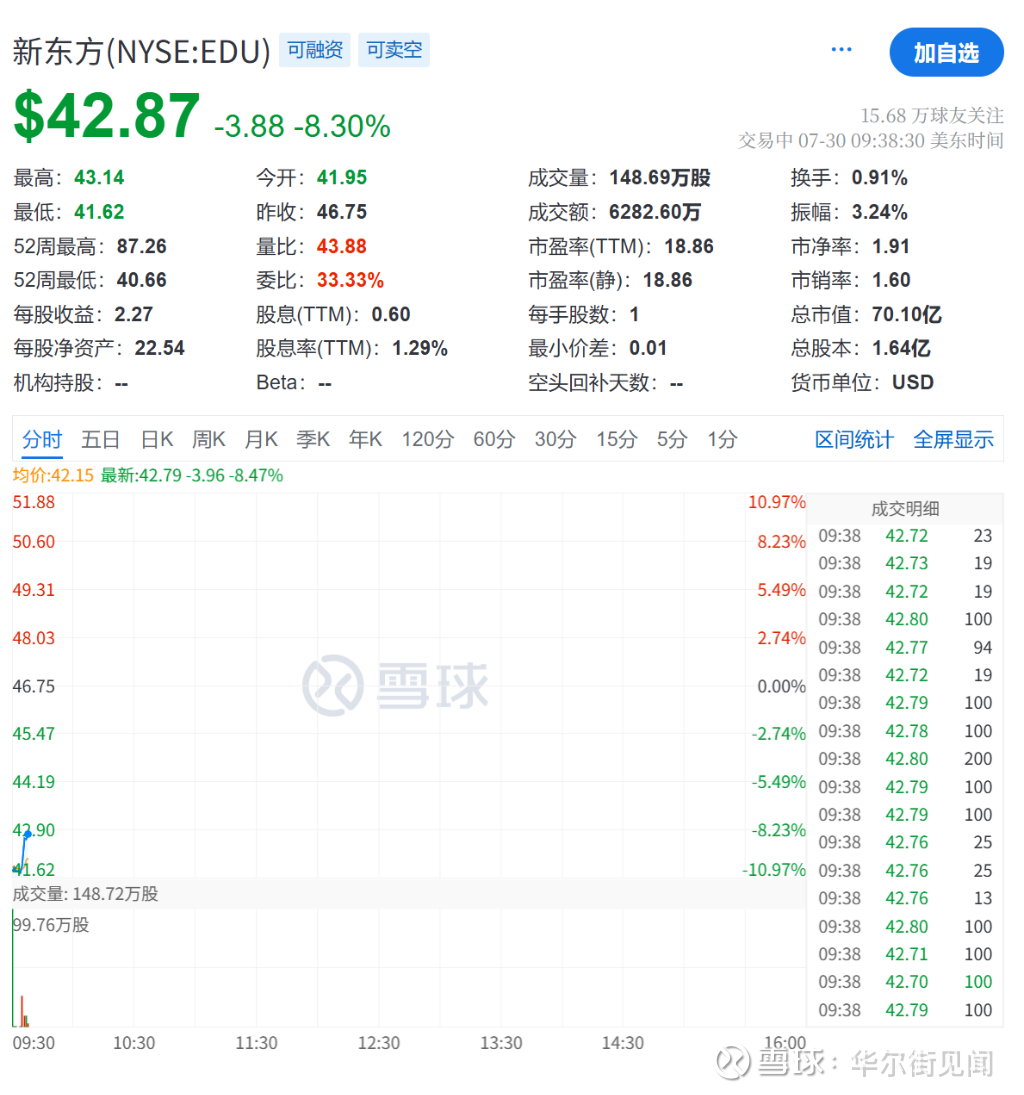Viewport: 1024px width, 1095px height.
Task: Click the trade row with price 42.70
Action: pyautogui.click(x=905, y=982)
